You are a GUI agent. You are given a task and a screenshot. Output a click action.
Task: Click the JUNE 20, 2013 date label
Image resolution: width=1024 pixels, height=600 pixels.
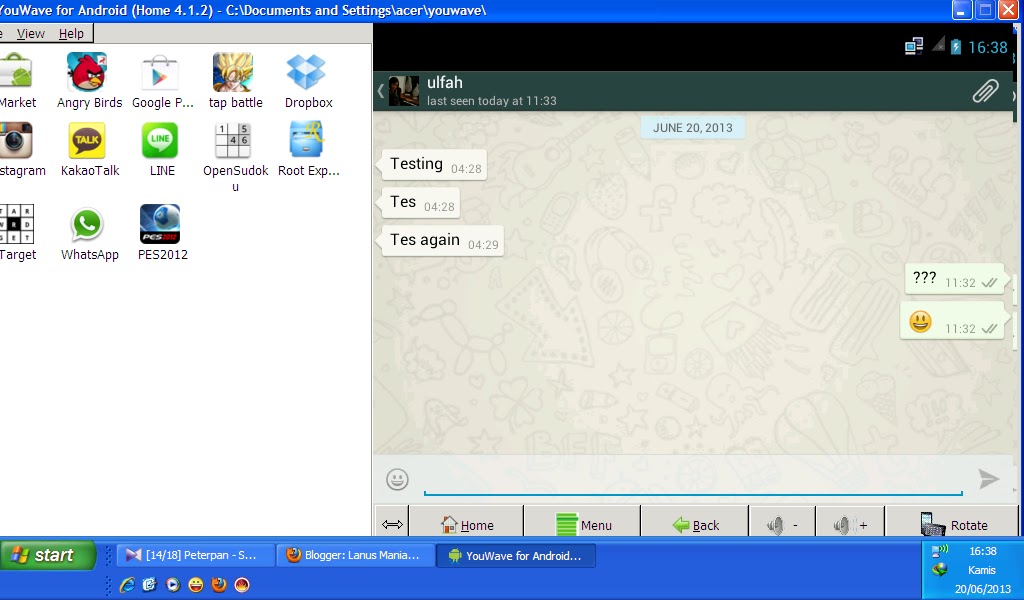[693, 128]
